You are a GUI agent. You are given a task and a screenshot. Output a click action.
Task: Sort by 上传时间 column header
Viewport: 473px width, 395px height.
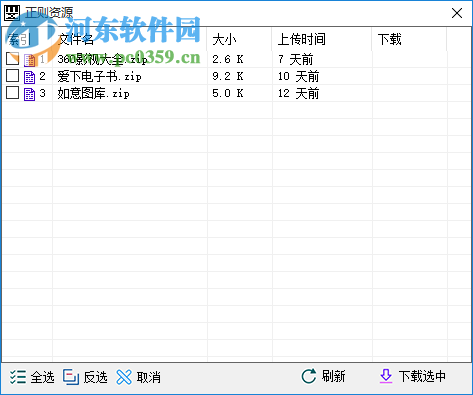(x=322, y=39)
